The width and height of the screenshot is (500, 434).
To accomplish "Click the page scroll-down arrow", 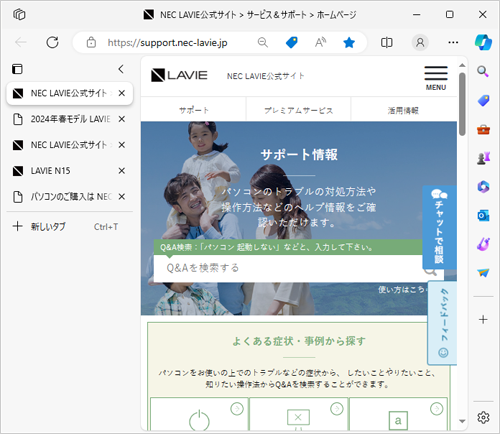I will point(462,421).
